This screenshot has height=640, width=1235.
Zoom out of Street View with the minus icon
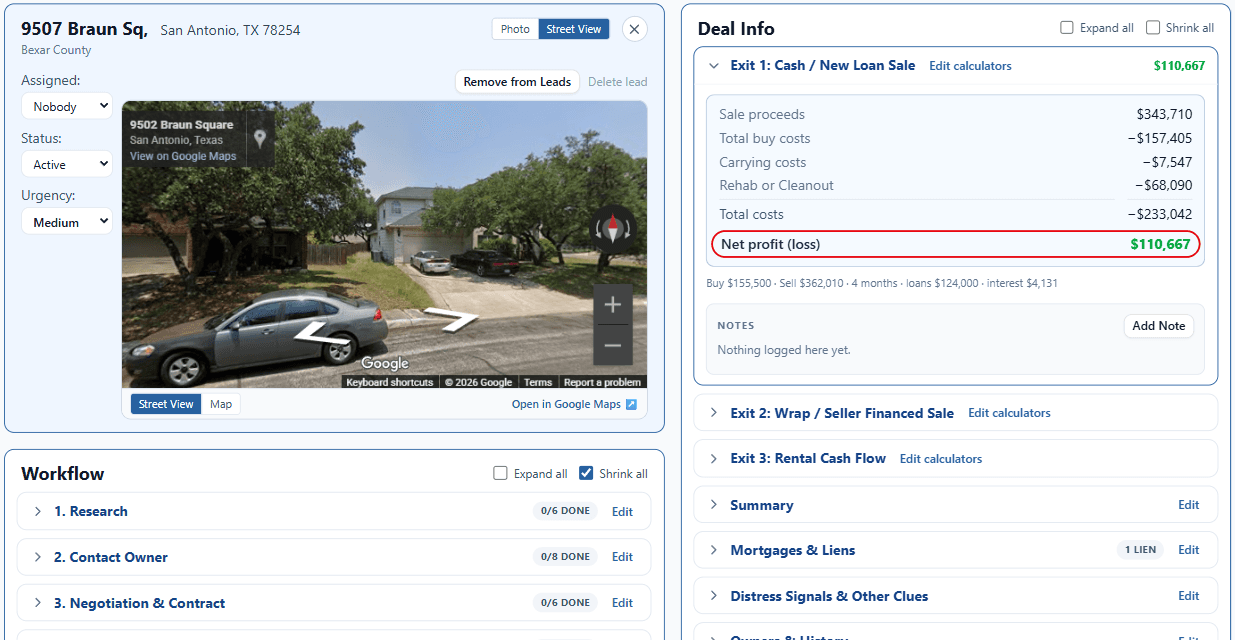click(613, 346)
